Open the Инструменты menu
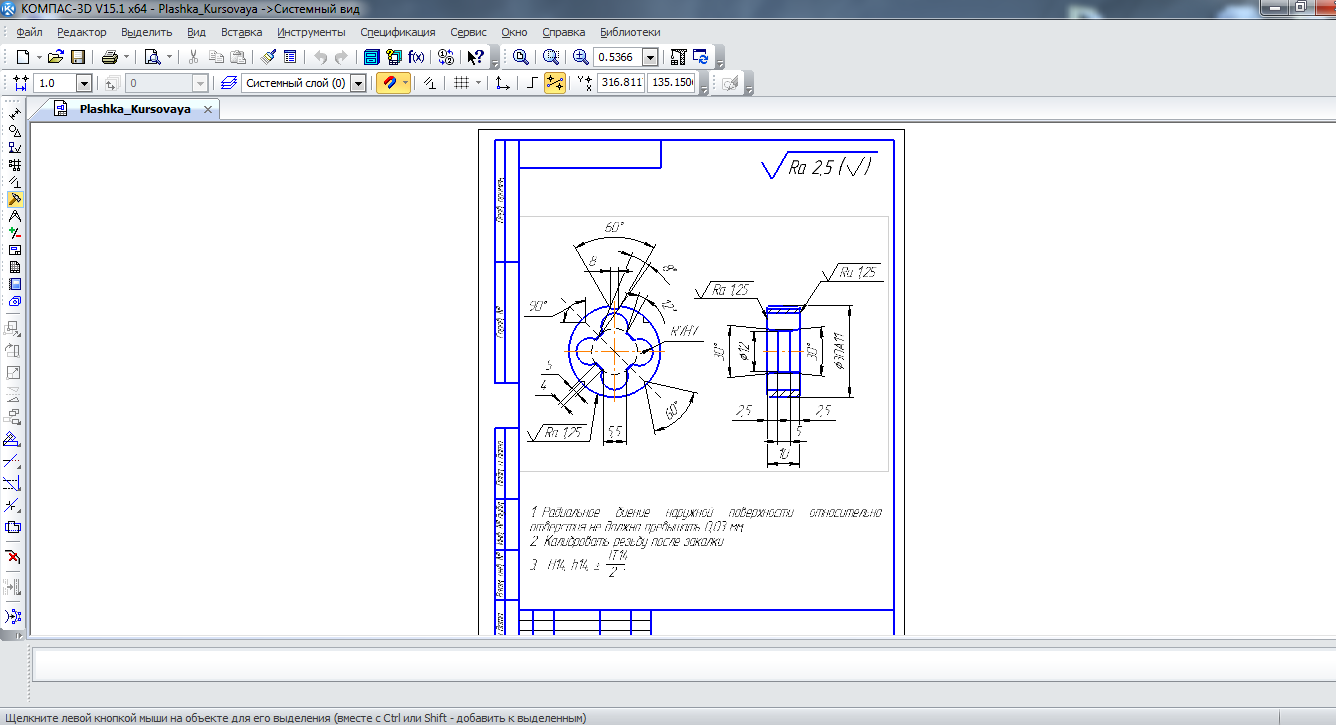The width and height of the screenshot is (1336, 725). [x=311, y=32]
